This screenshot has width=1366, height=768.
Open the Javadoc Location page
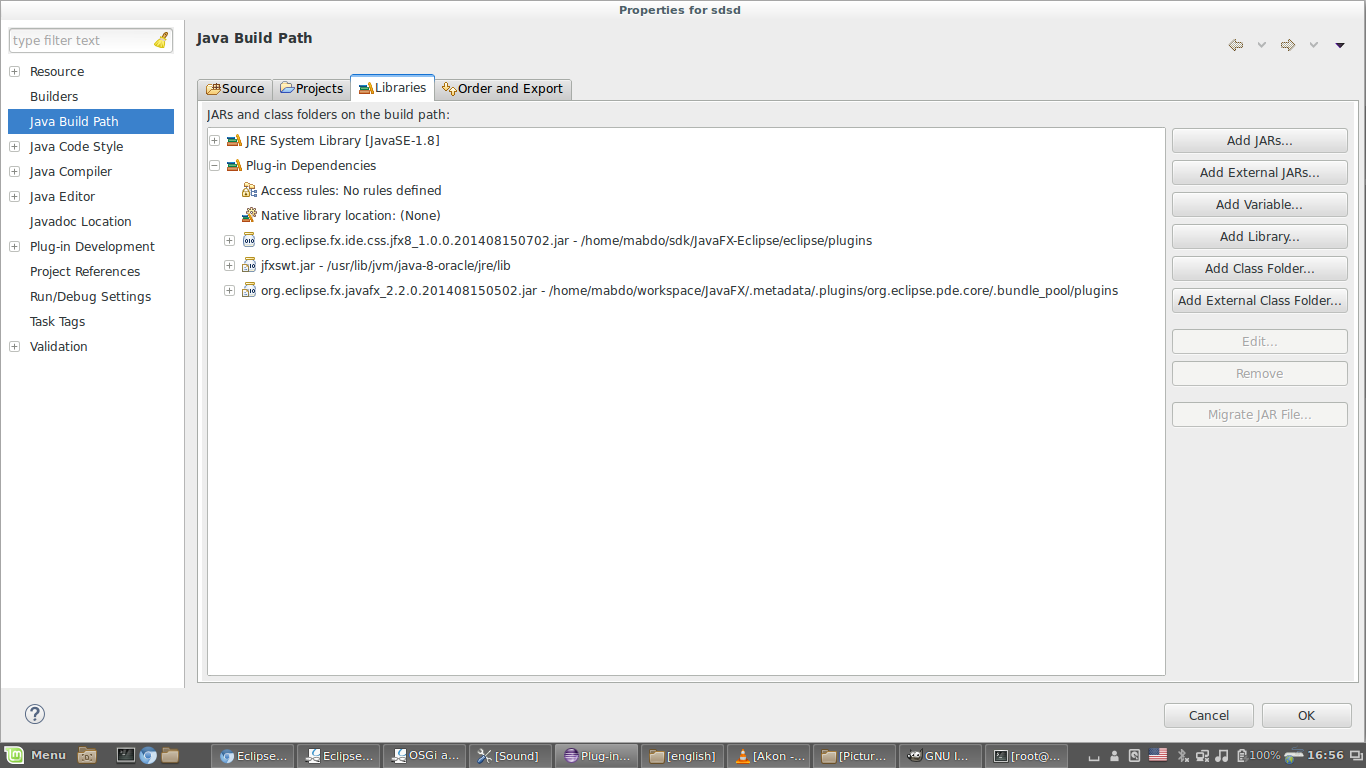click(x=81, y=222)
